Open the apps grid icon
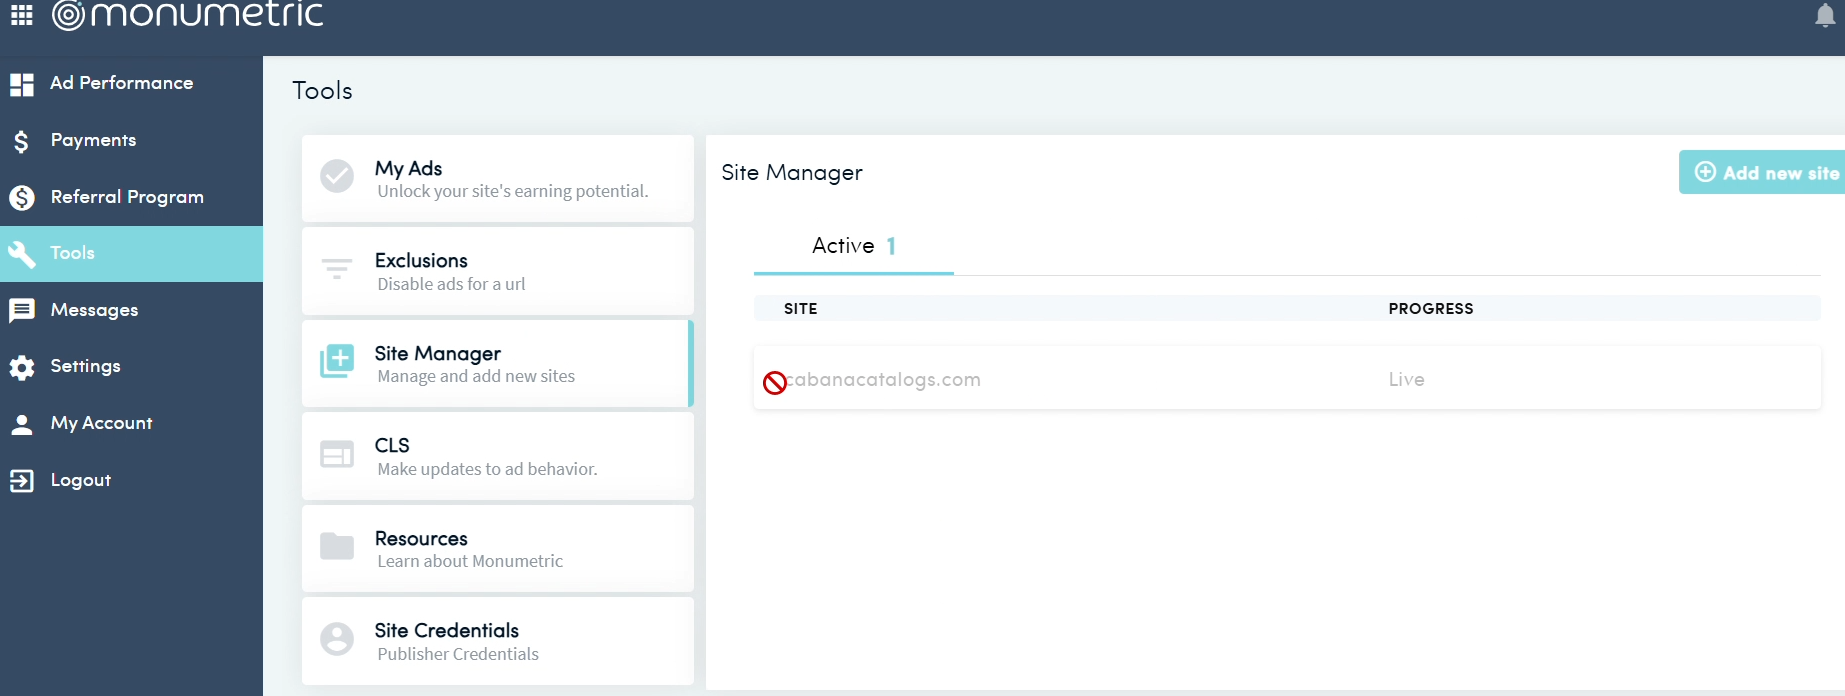 [21, 15]
